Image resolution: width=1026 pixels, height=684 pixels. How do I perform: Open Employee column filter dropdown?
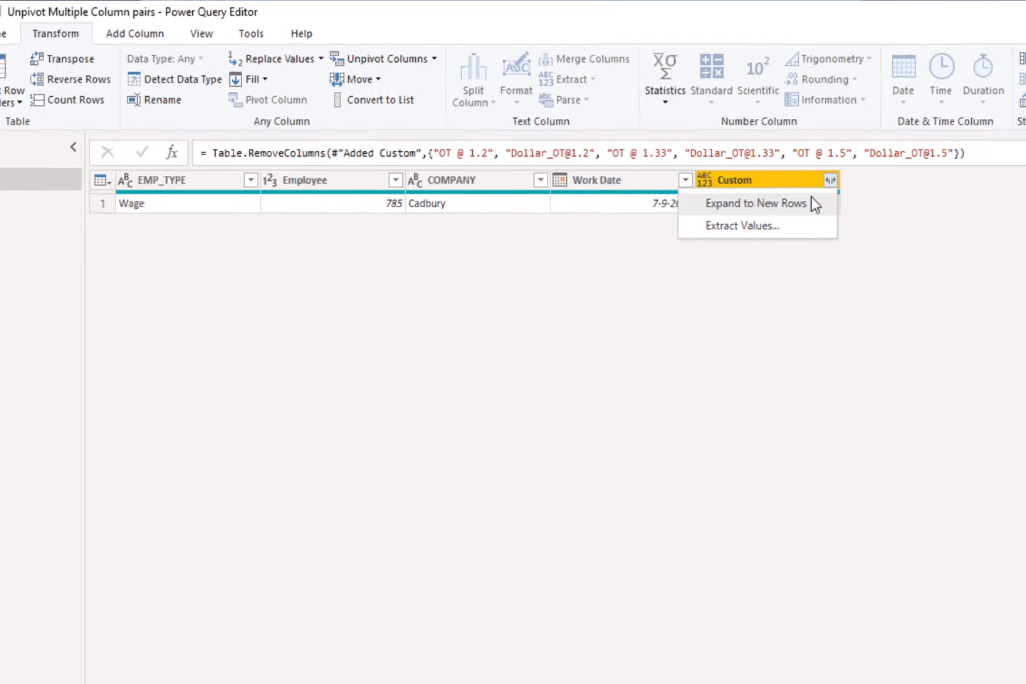(395, 180)
